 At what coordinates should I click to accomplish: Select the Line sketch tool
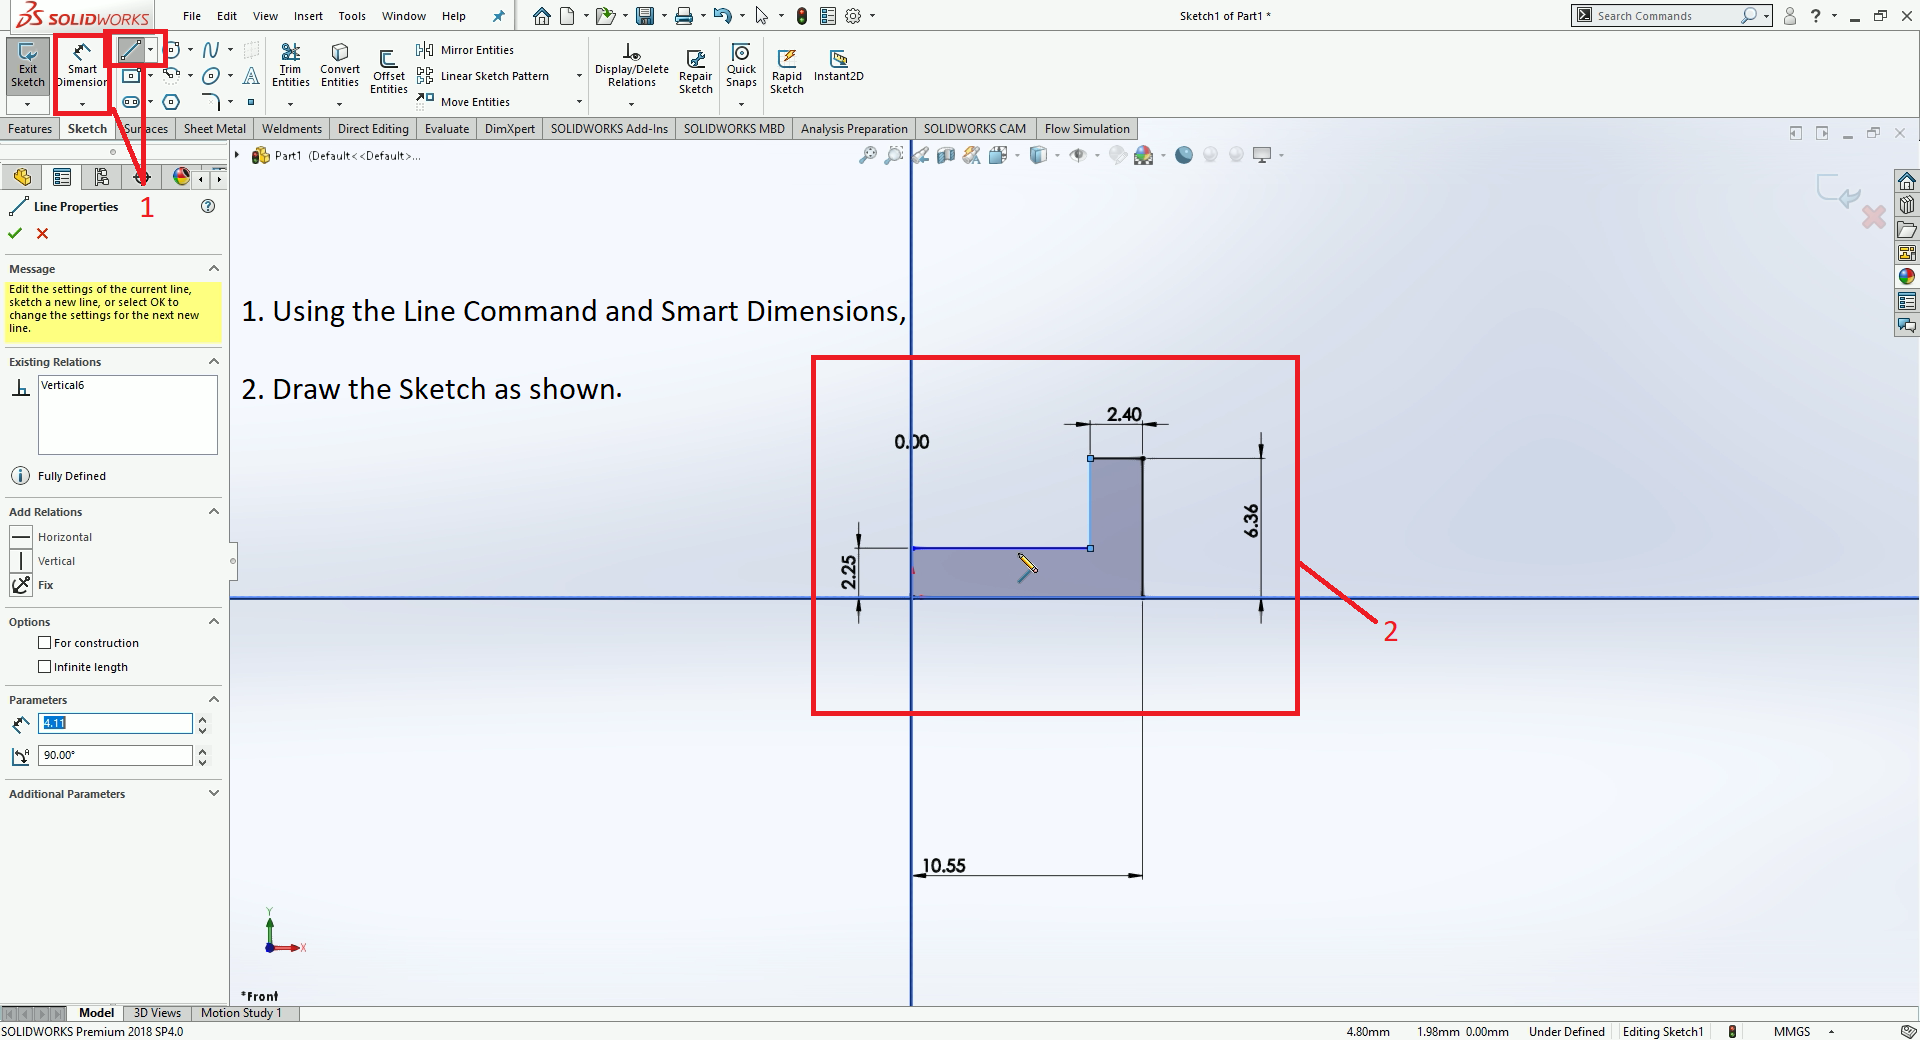[x=130, y=50]
